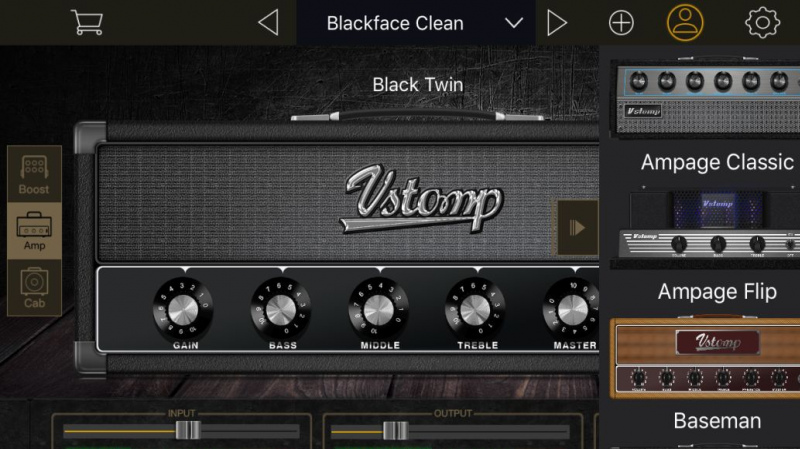Open the settings gear
The width and height of the screenshot is (800, 449).
(762, 23)
